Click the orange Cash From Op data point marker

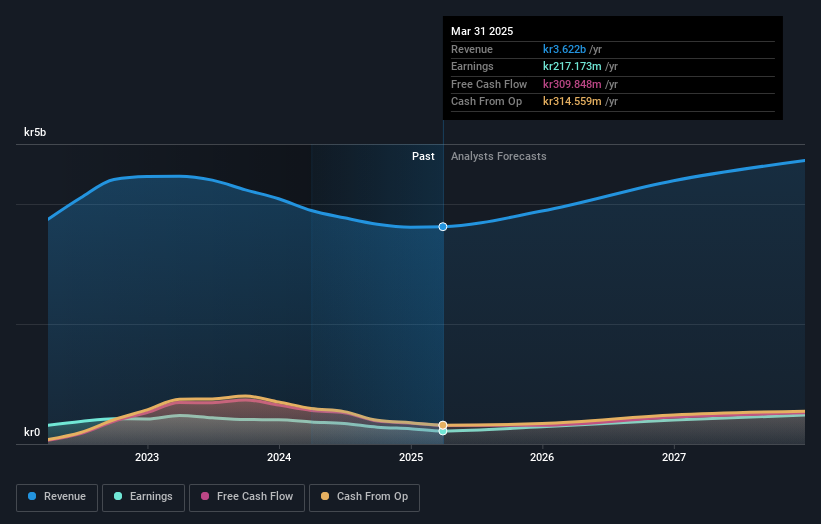(443, 425)
